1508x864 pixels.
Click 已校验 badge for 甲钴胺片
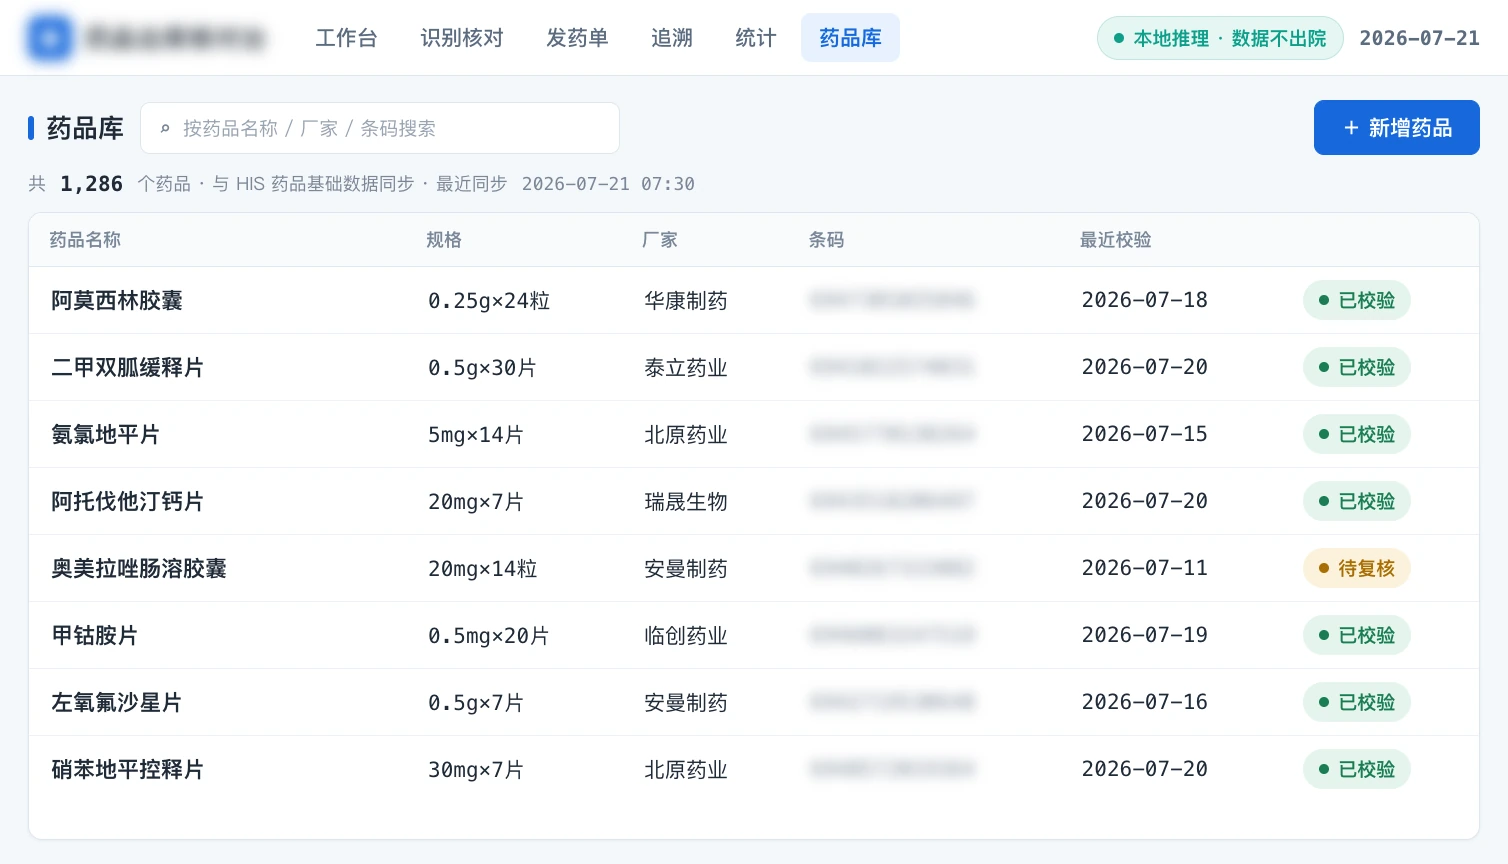1356,635
